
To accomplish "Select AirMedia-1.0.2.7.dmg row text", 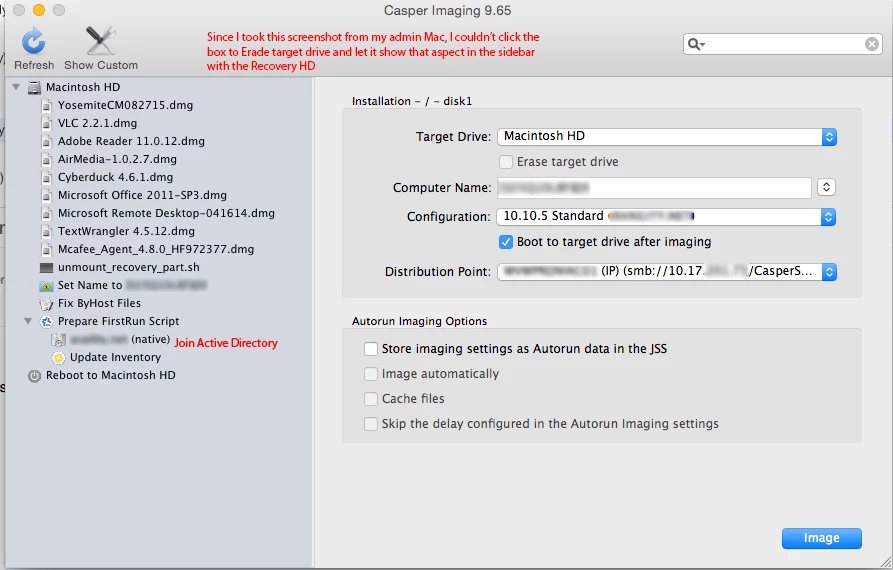I will (x=117, y=159).
